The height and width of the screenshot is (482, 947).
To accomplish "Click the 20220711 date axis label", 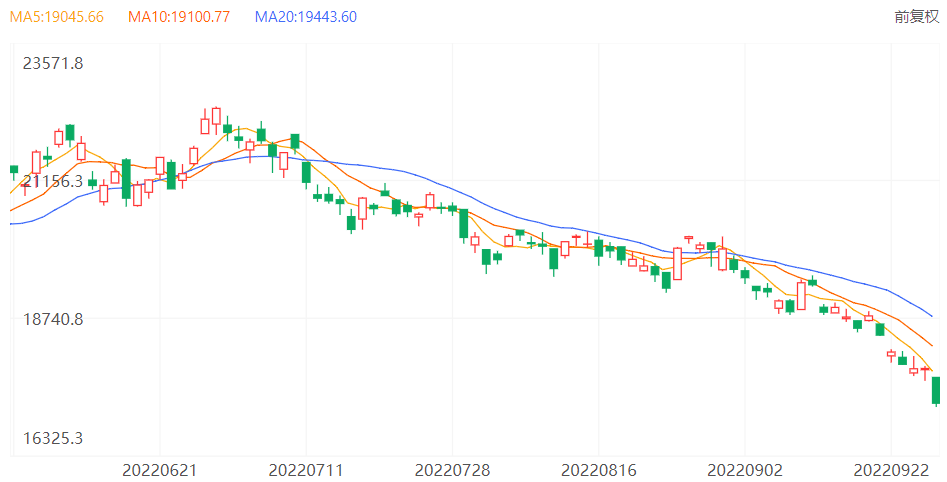I will pos(306,470).
